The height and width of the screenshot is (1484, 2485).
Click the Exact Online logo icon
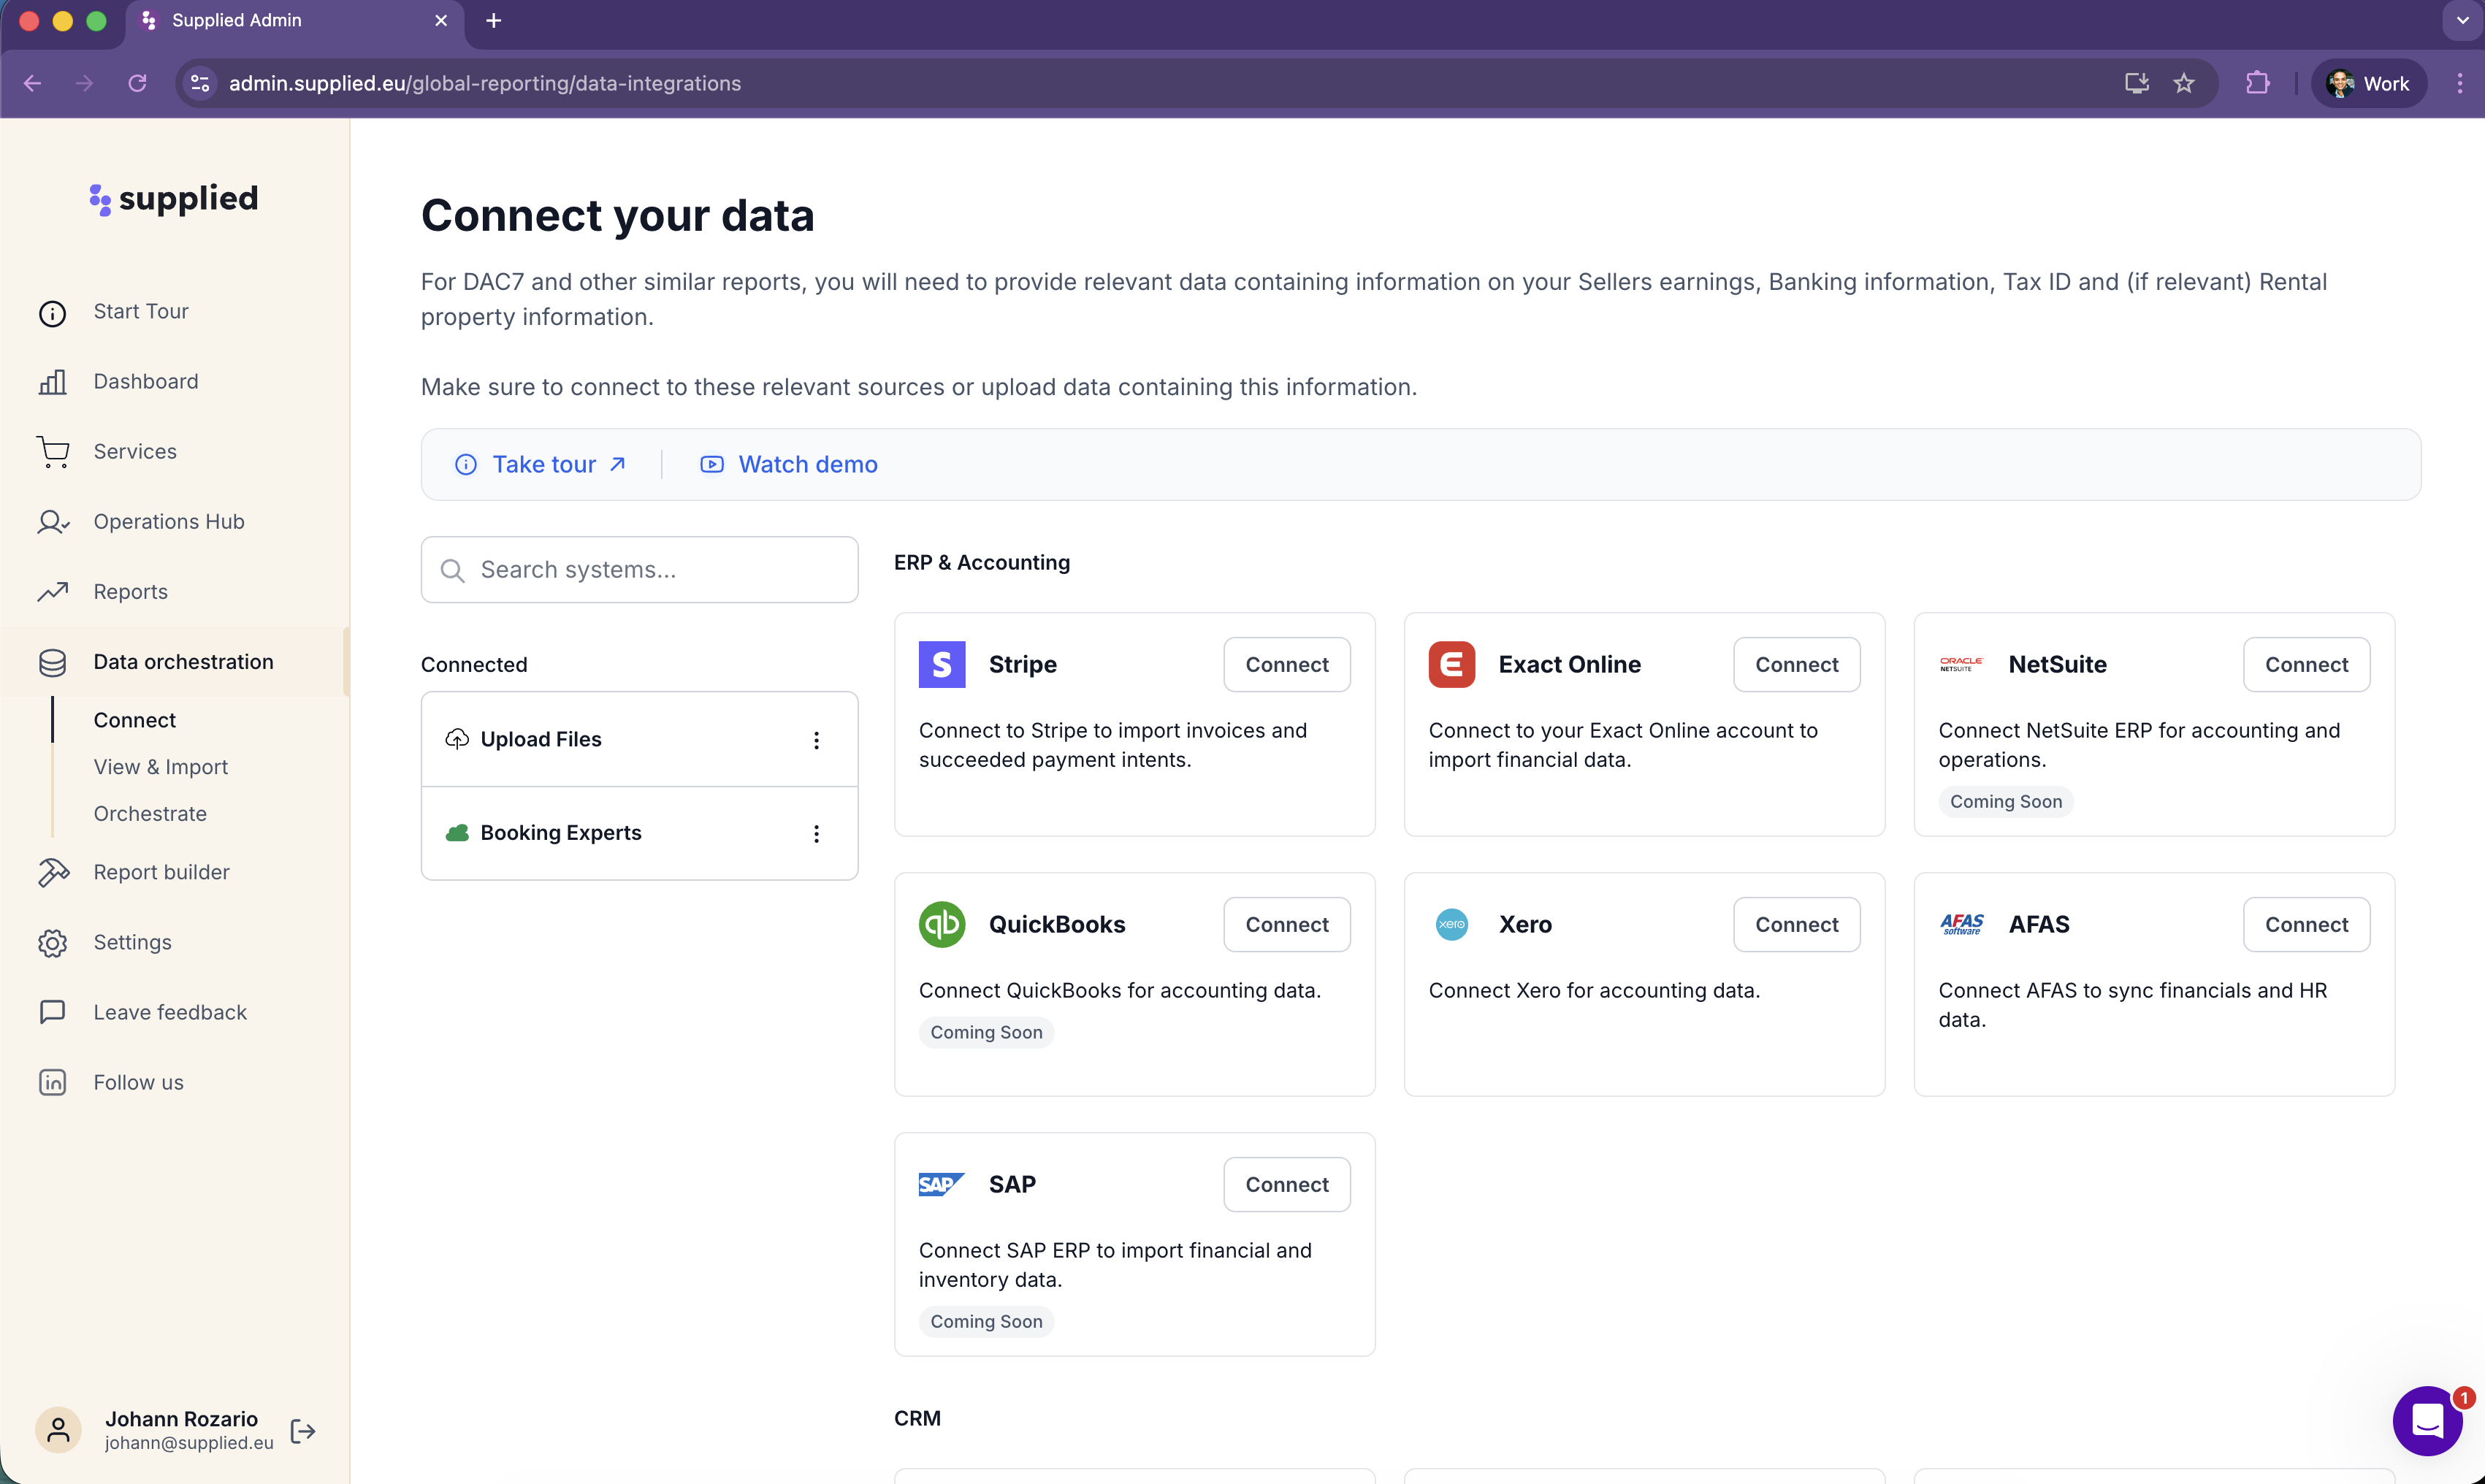click(x=1451, y=665)
